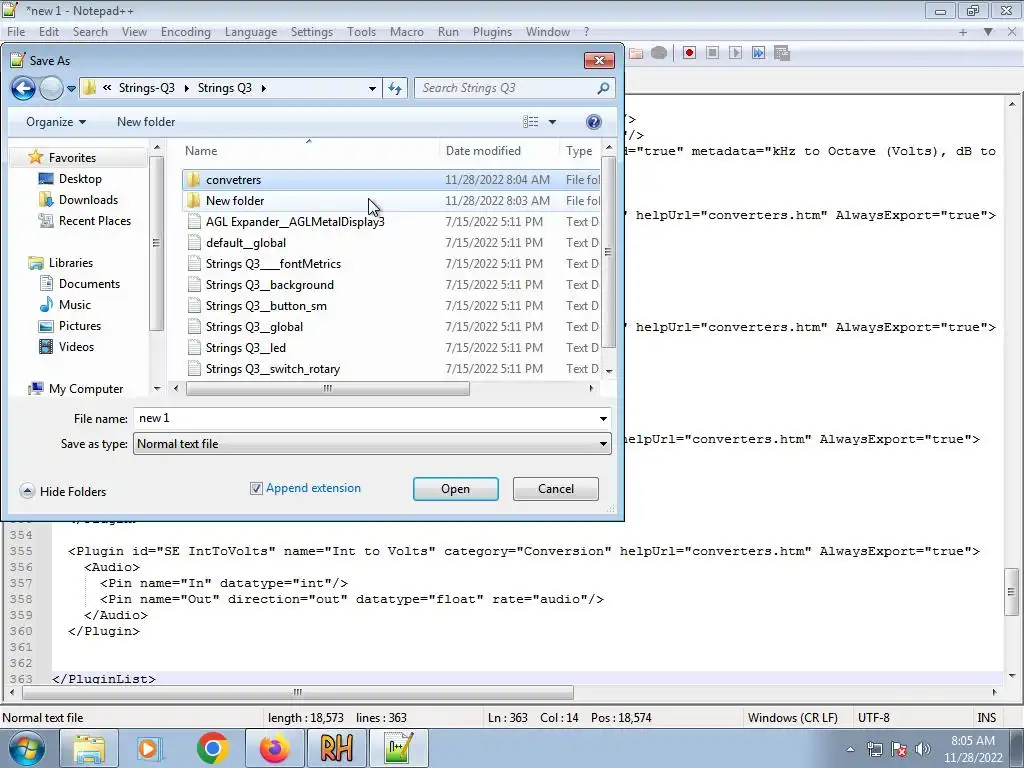Click the Folder as Workspace toolbar icon
Viewport: 1024px width, 768px height.
pyautogui.click(x=635, y=53)
